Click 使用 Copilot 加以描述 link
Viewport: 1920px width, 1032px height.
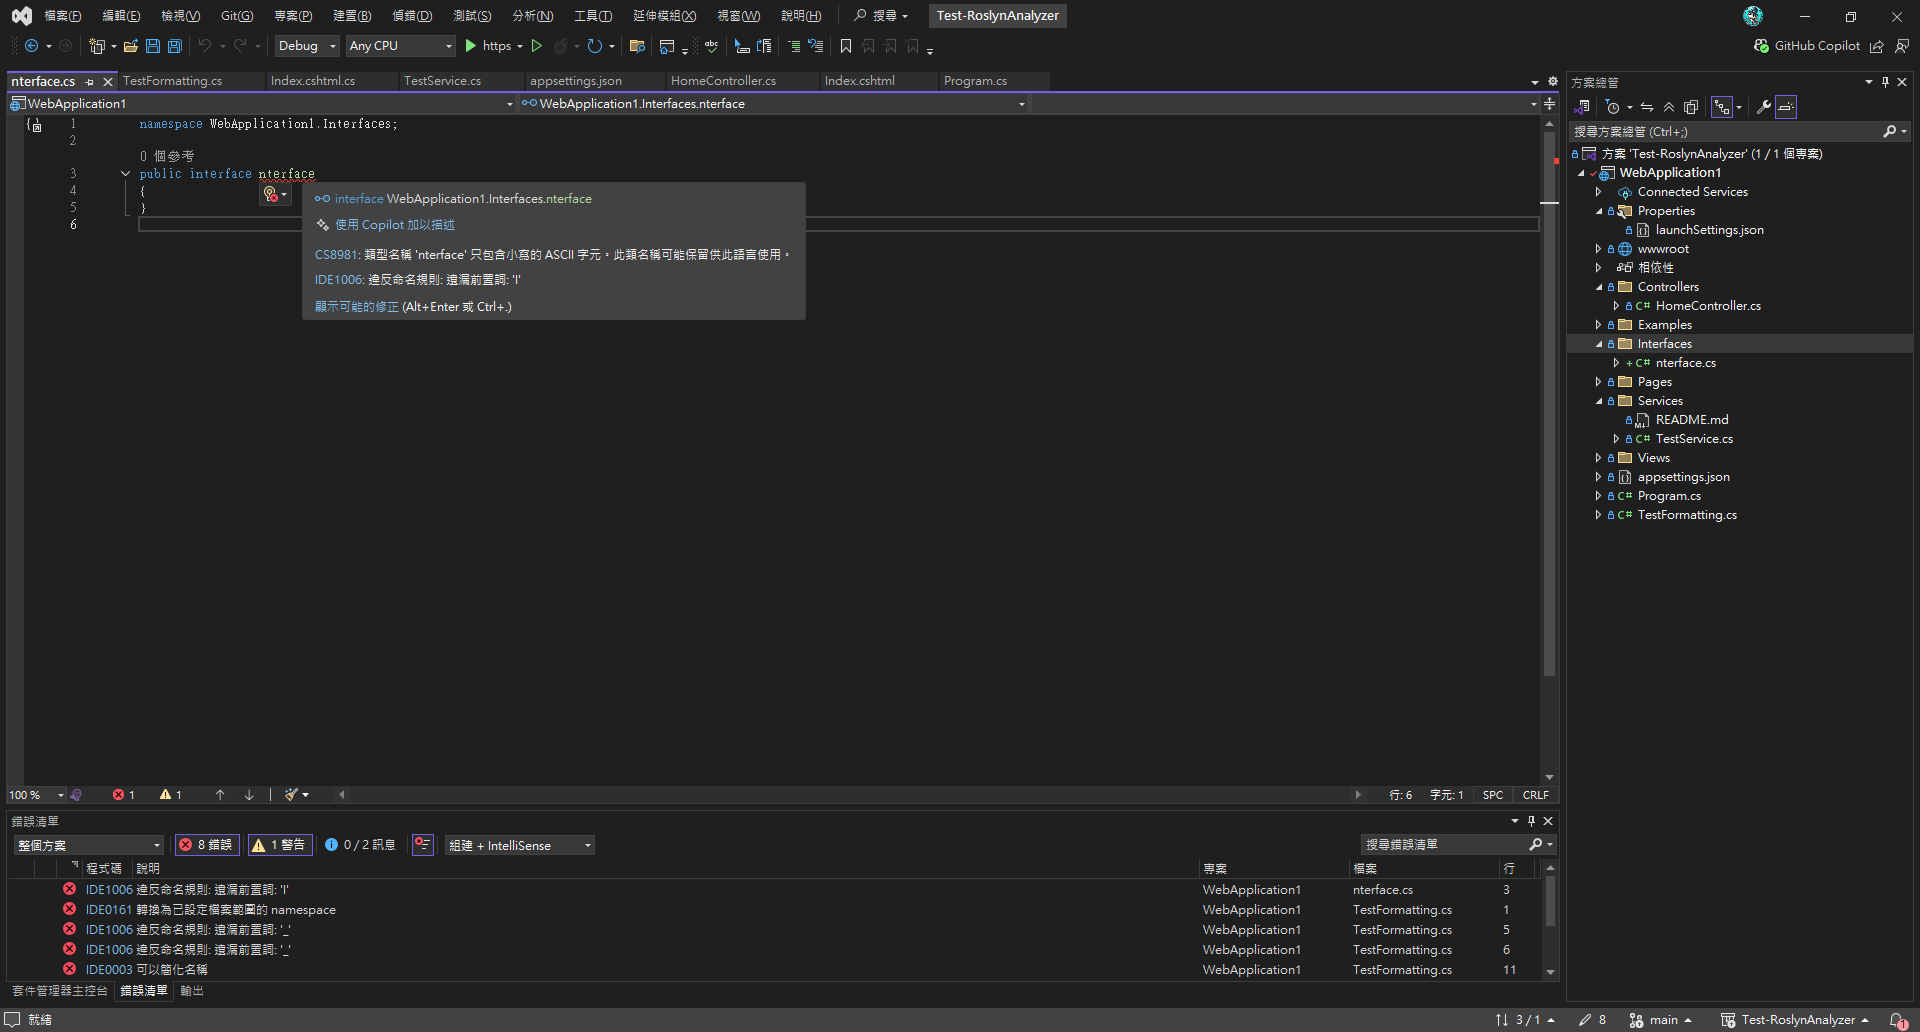click(x=394, y=225)
